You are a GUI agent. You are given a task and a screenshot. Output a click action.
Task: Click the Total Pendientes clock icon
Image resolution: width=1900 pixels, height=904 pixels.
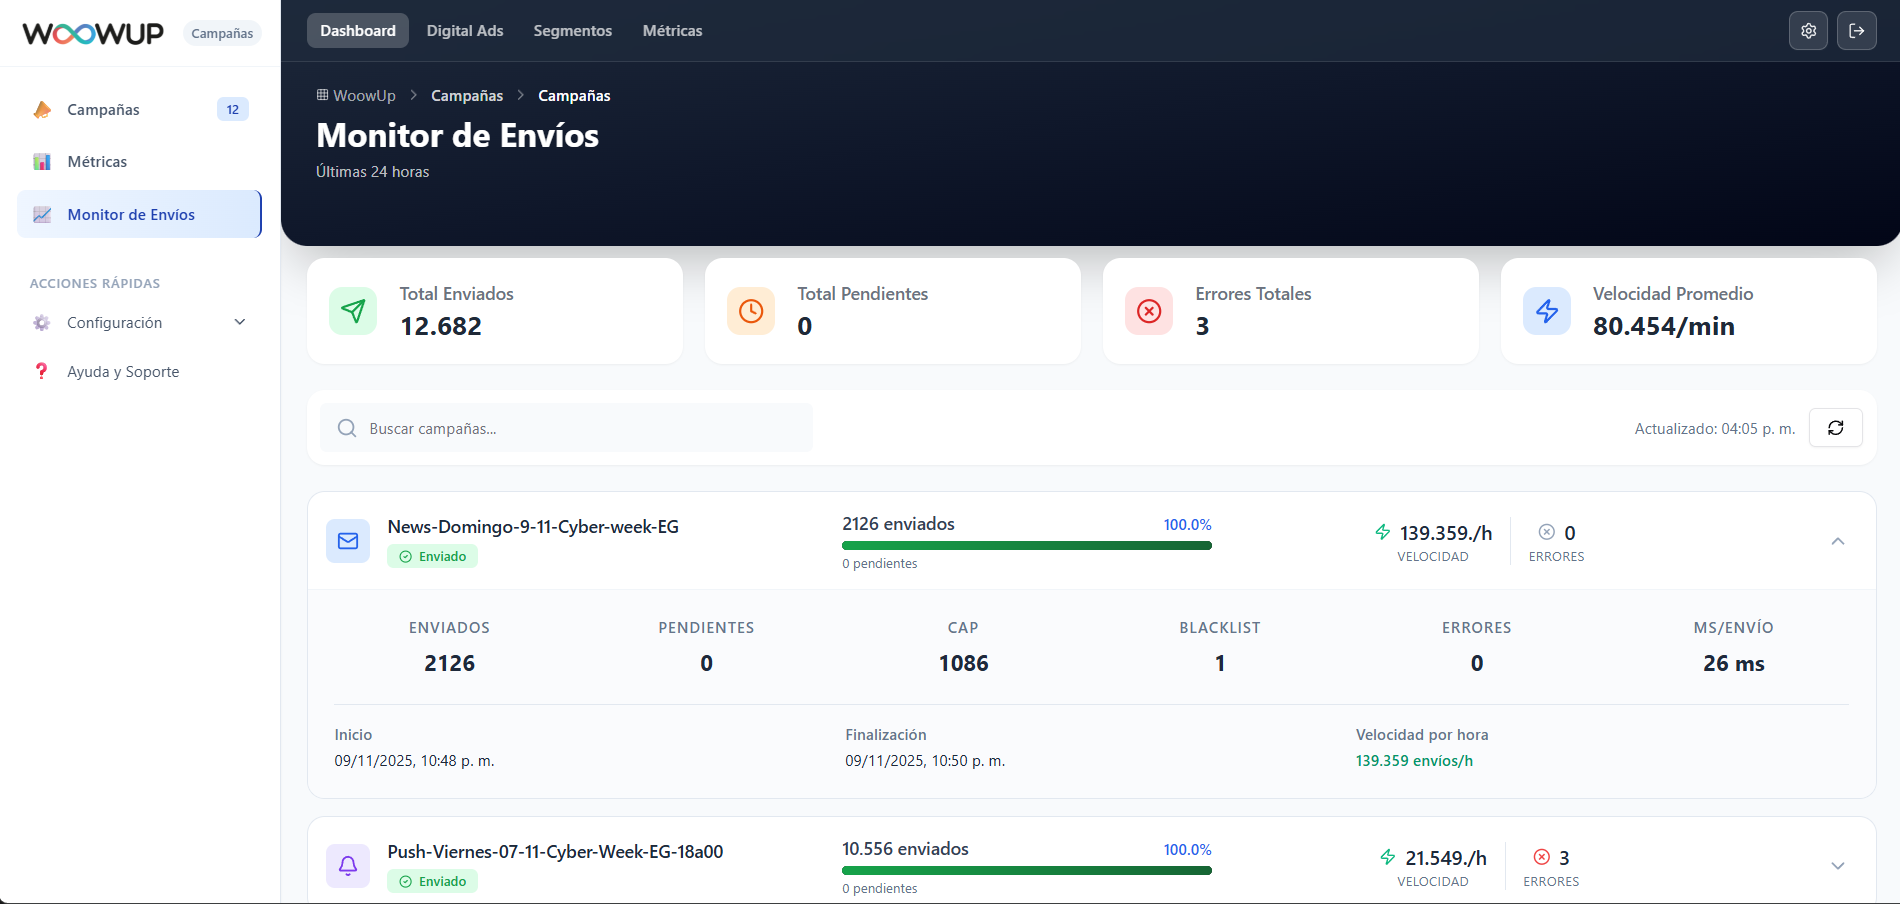pyautogui.click(x=751, y=311)
